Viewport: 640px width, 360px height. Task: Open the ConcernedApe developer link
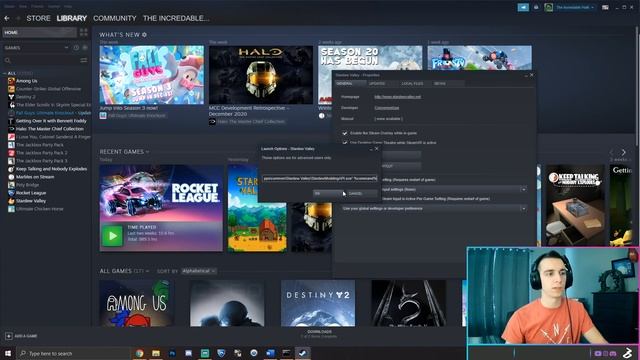point(387,108)
